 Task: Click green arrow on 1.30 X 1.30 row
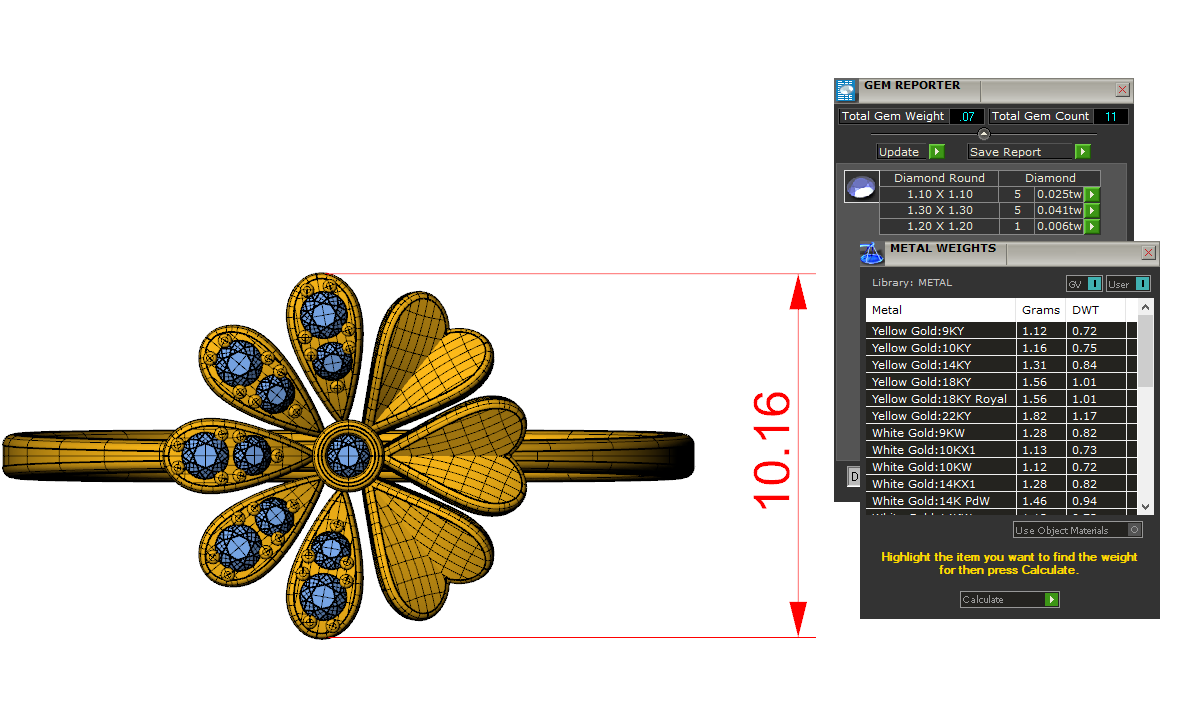pyautogui.click(x=1092, y=211)
